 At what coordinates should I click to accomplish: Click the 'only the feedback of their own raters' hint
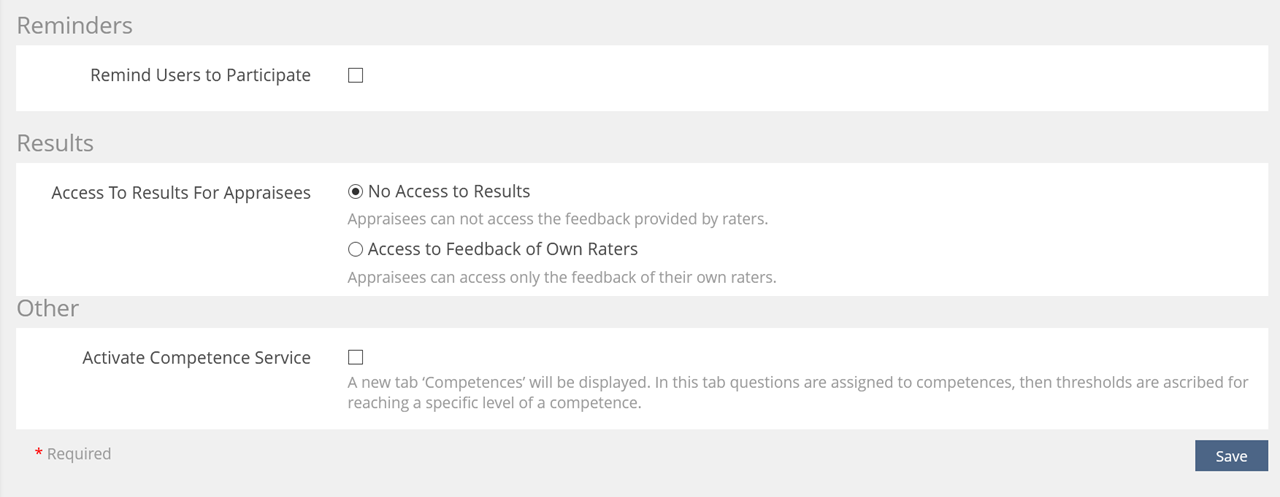tap(561, 277)
